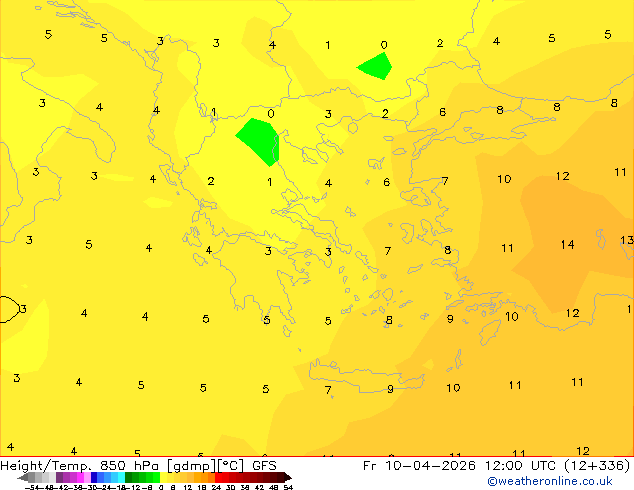This screenshot has height=490, width=634.
Task: Click the grey left arrow end of color scale
Action: (23, 478)
